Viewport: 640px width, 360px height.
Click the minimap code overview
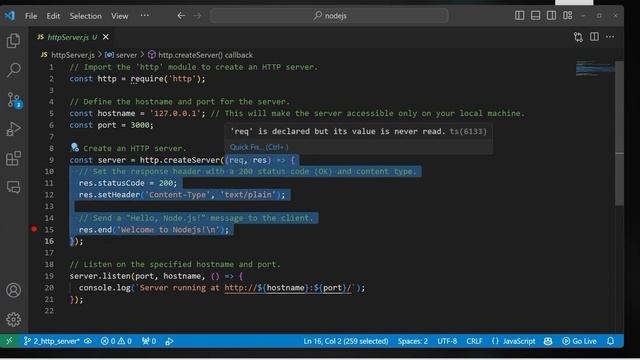[x=594, y=69]
